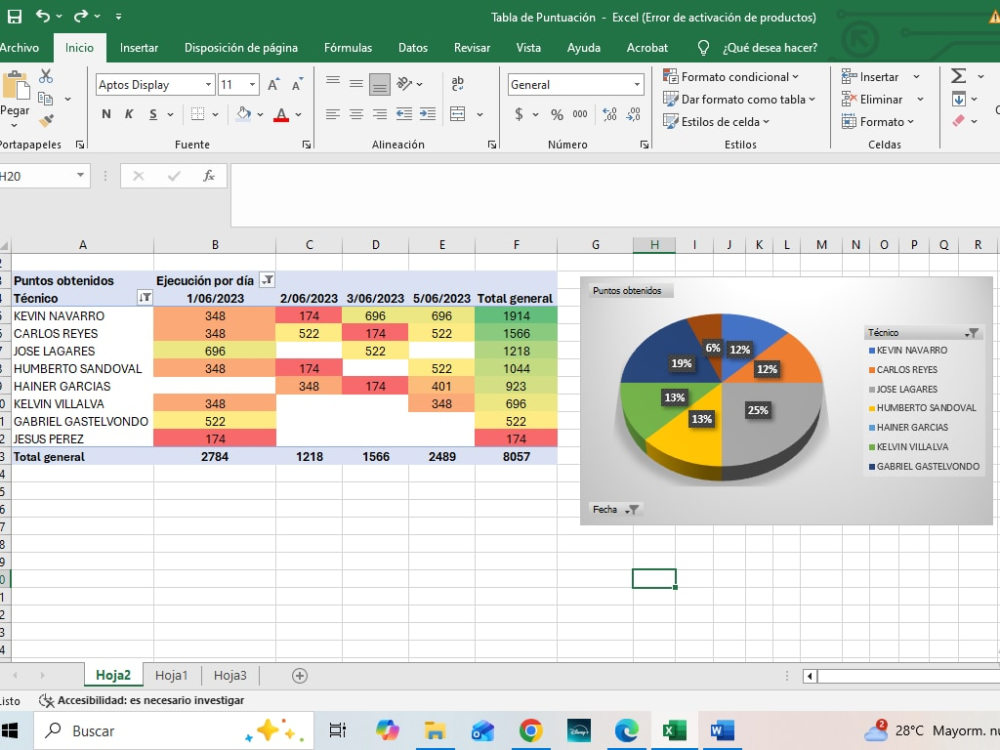Cut selection with the scissors icon
1000x750 pixels.
tap(46, 76)
